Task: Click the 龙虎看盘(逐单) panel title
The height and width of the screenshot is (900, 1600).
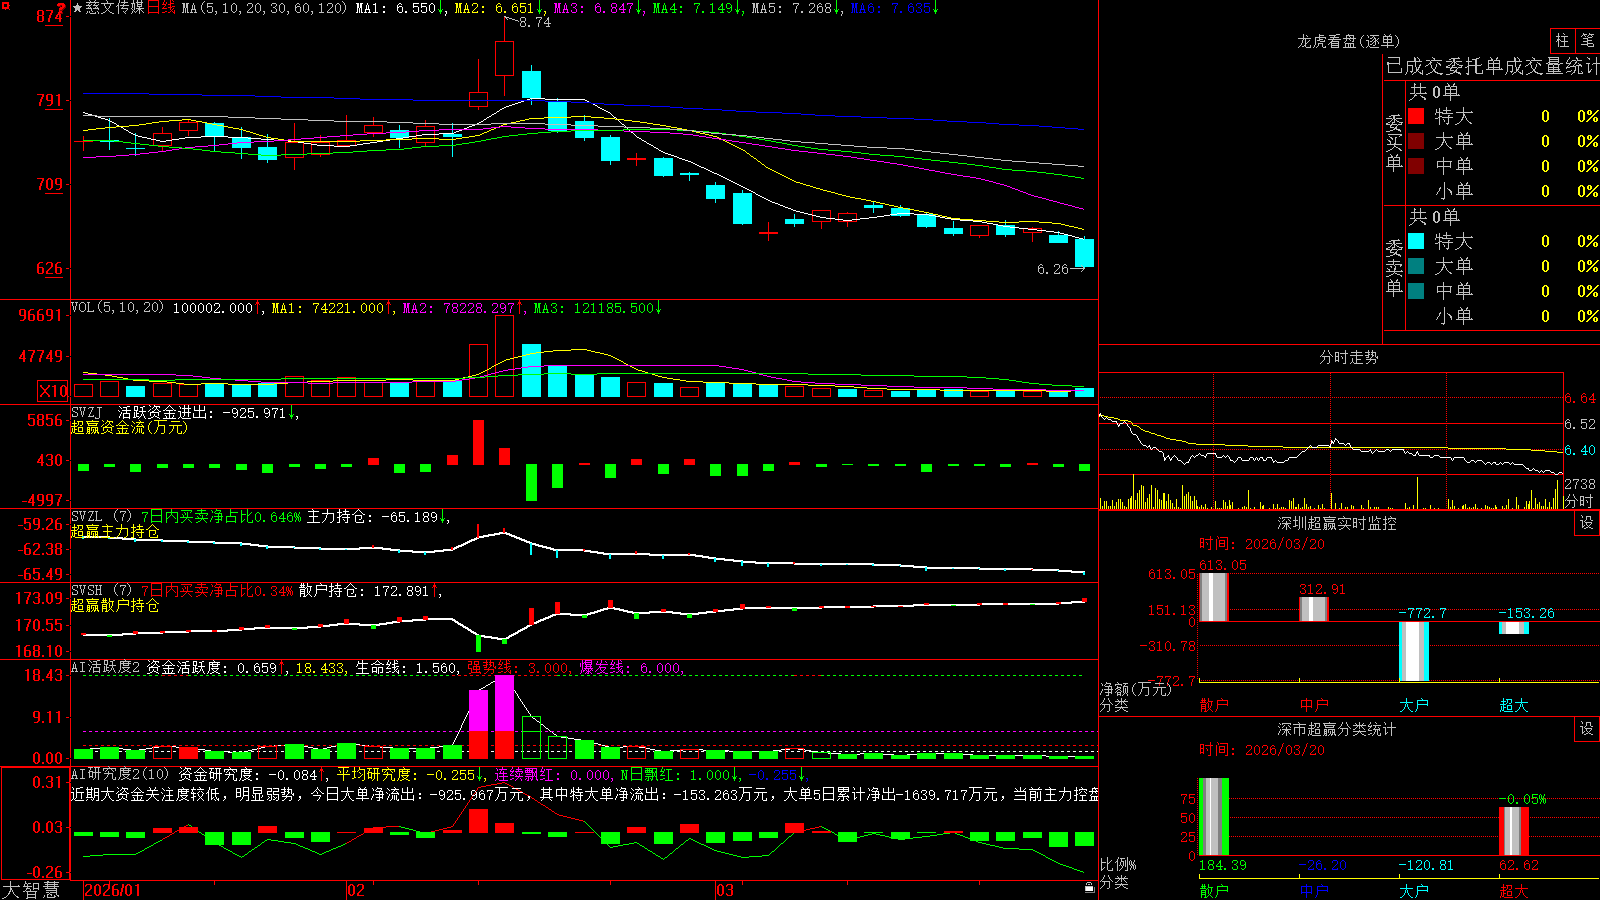Action: point(1348,41)
